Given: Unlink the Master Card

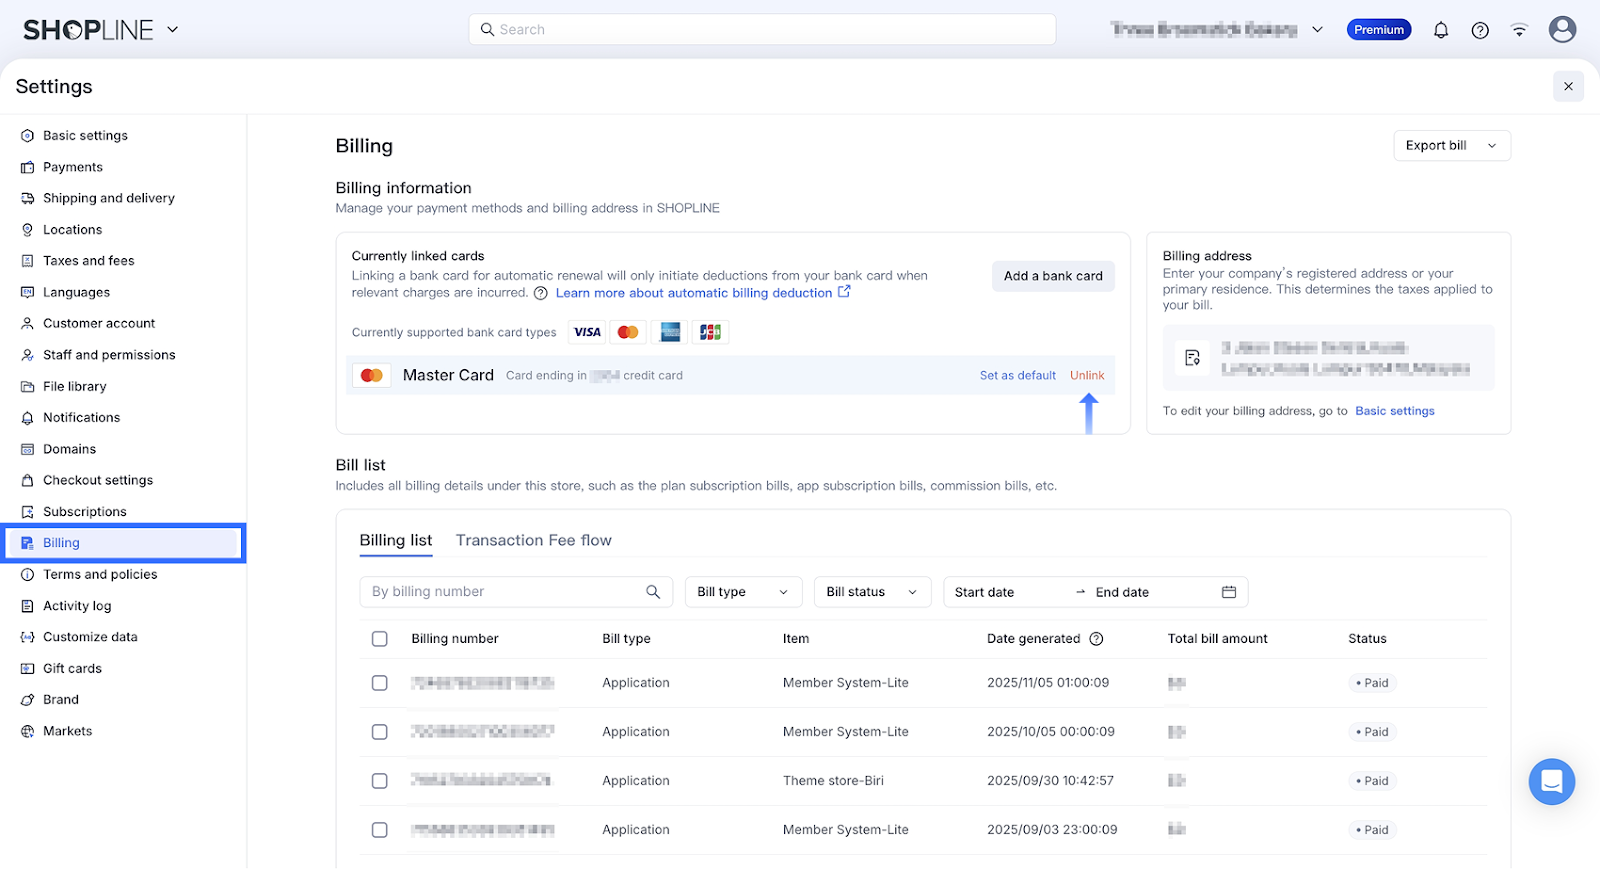Looking at the screenshot, I should click(x=1087, y=376).
